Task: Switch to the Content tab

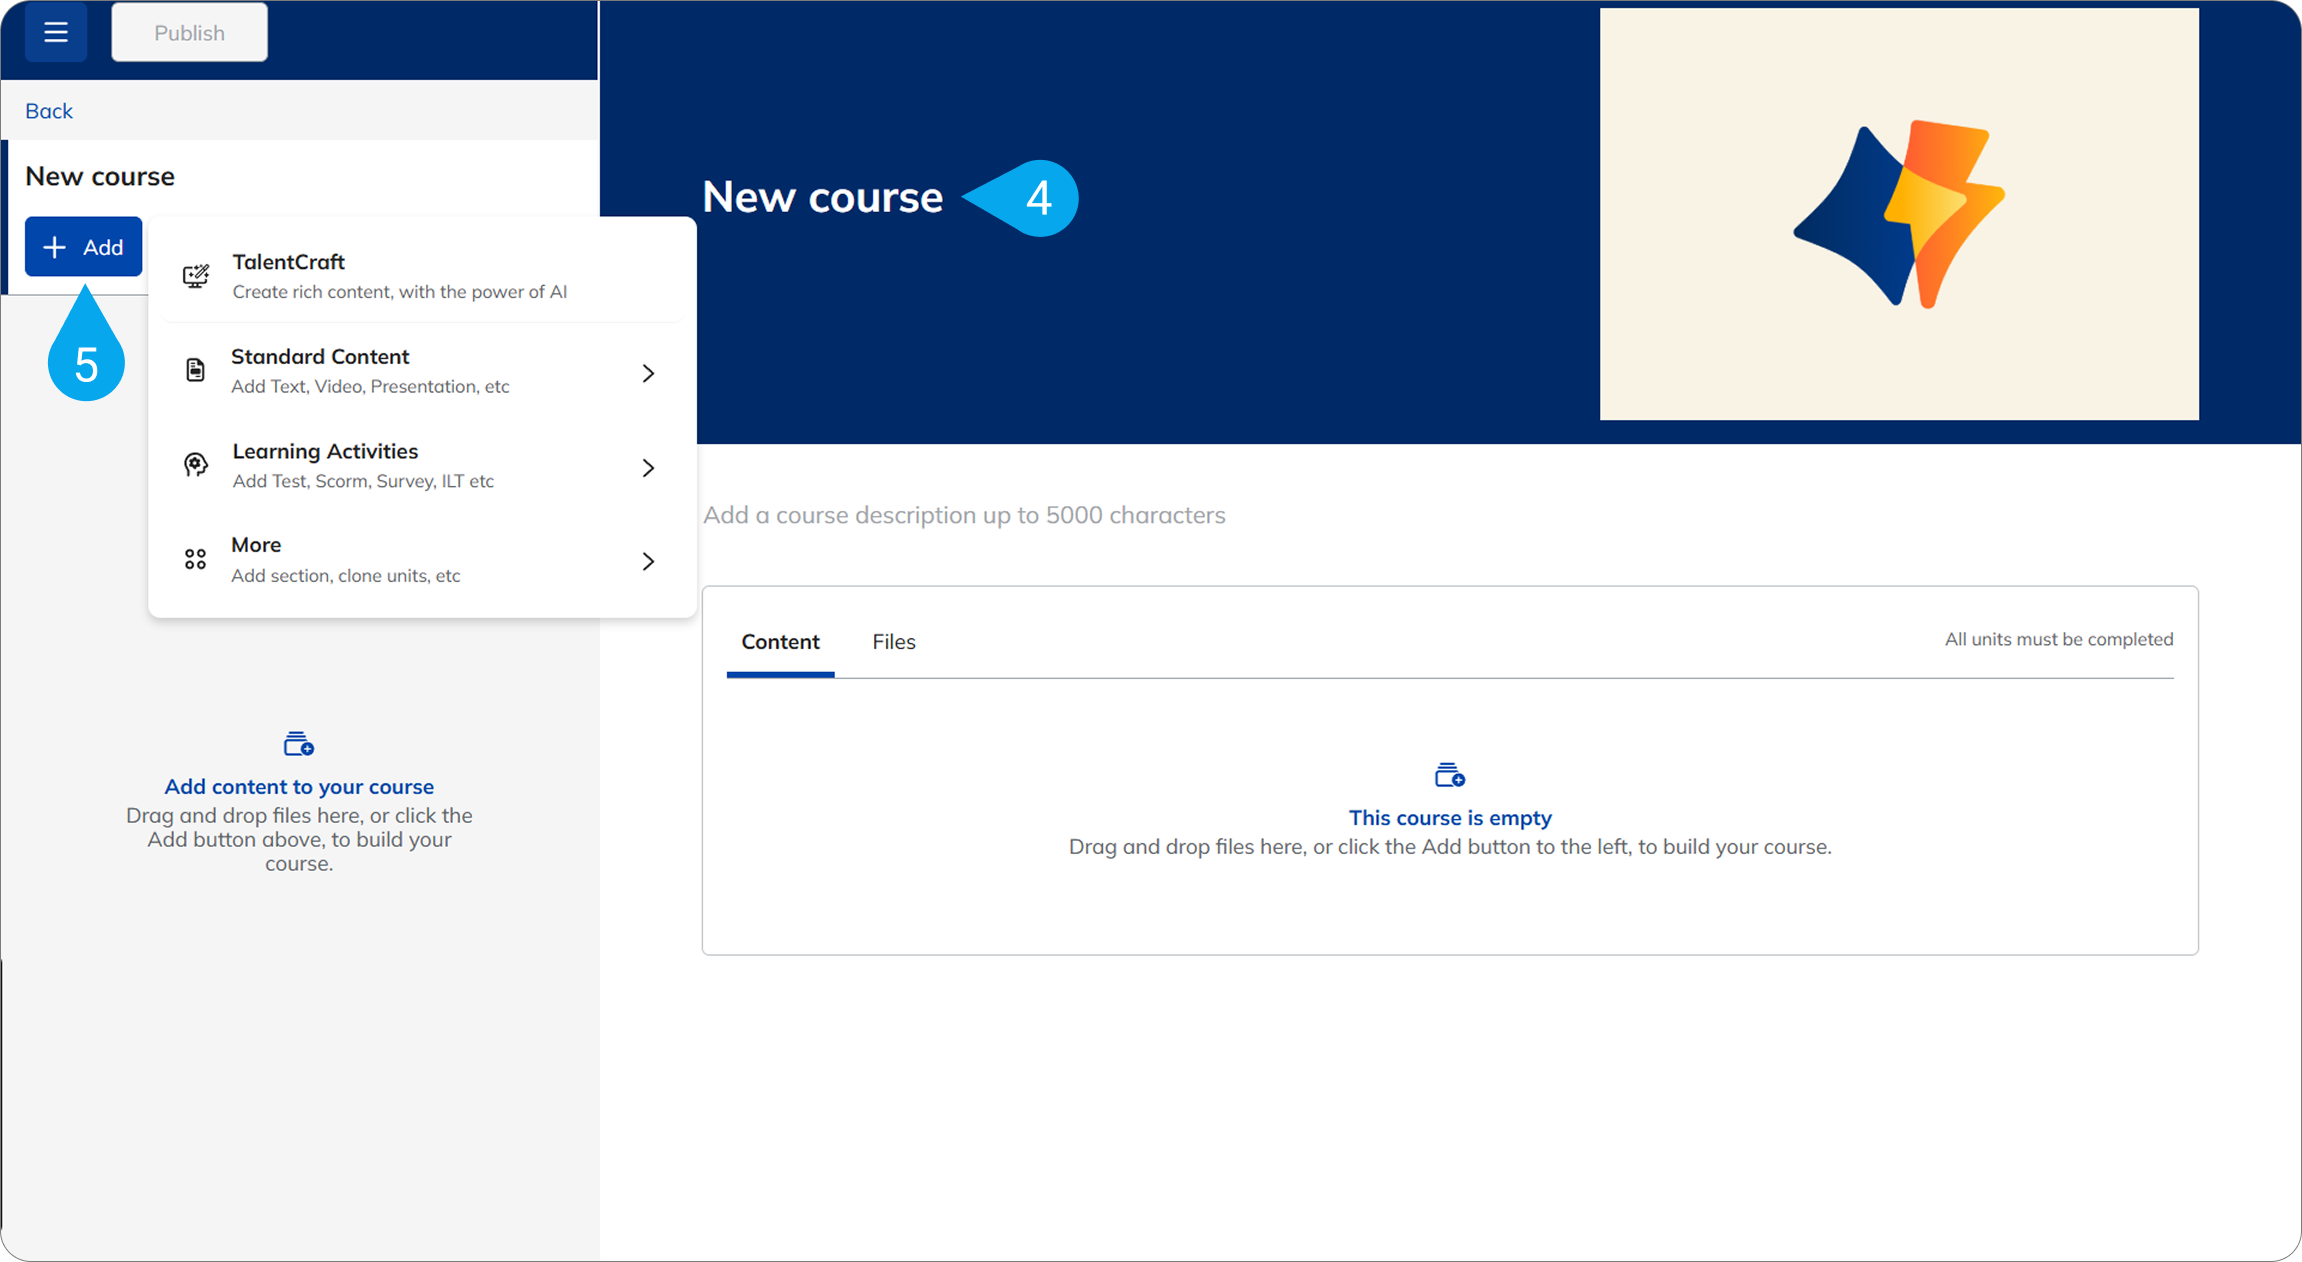Action: [780, 642]
